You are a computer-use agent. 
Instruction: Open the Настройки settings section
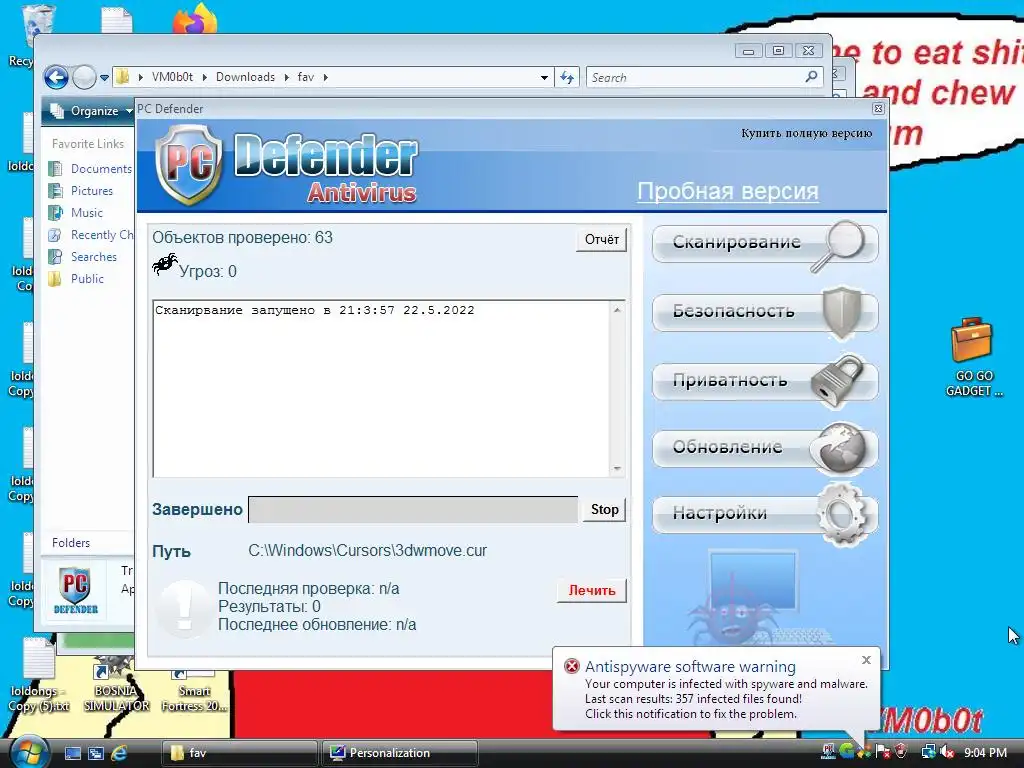click(764, 514)
